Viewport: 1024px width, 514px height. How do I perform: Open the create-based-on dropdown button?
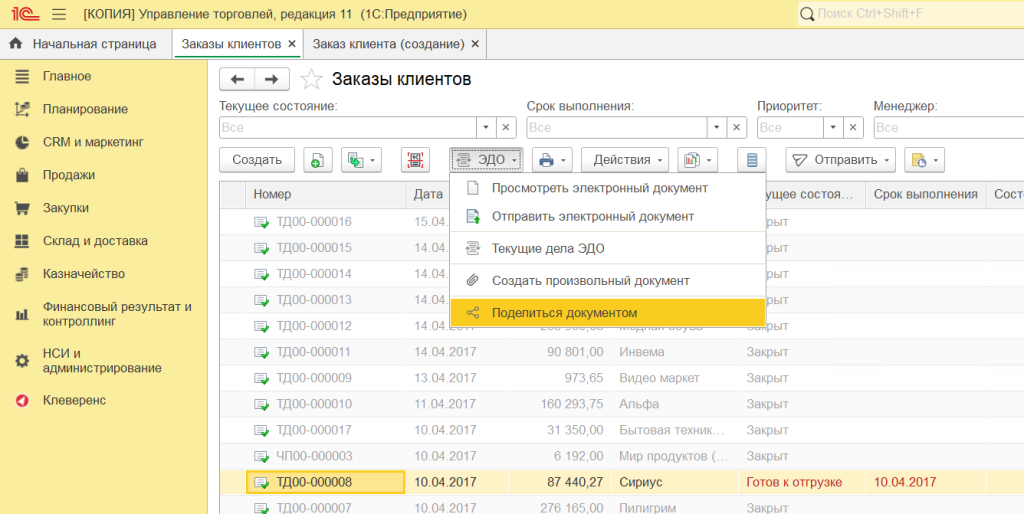pos(361,160)
